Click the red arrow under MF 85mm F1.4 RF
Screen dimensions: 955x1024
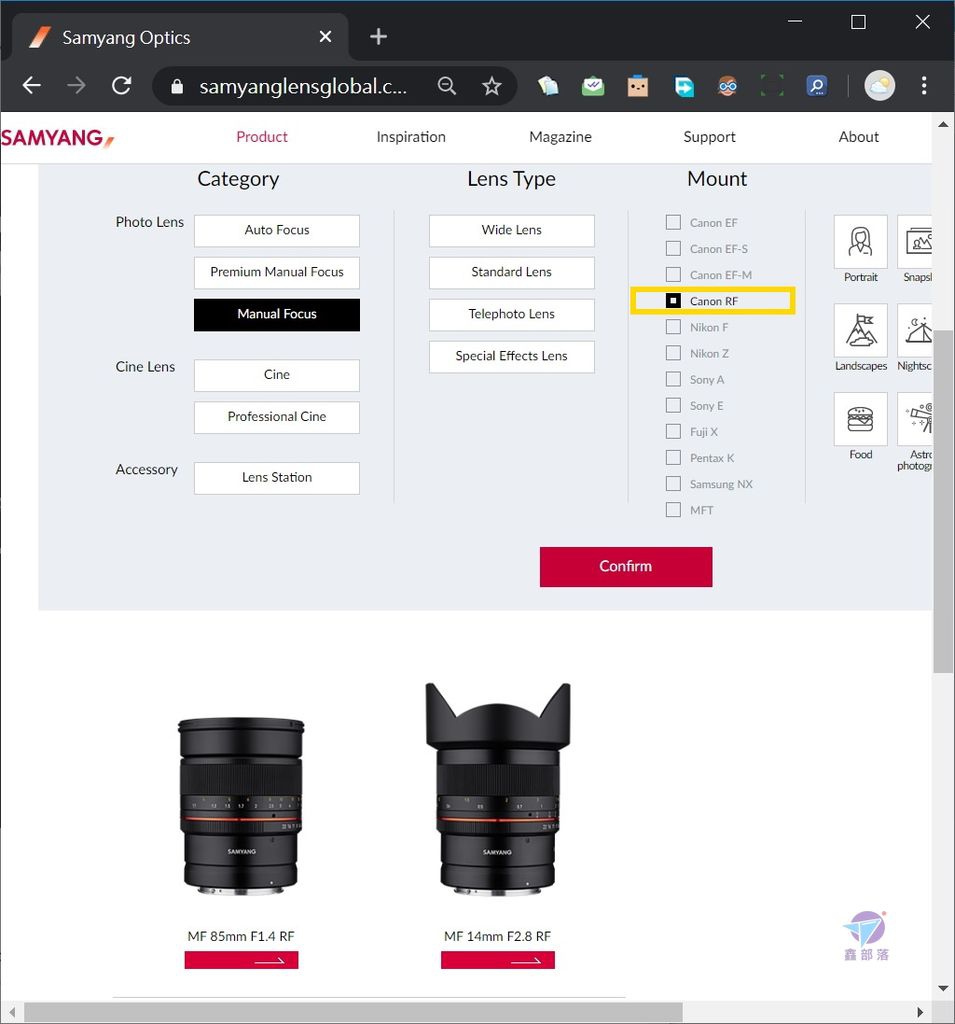(241, 960)
